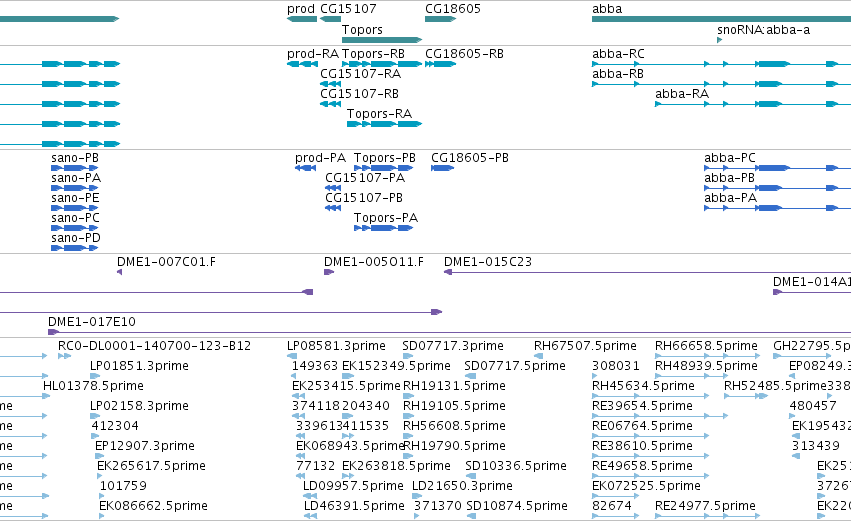The image size is (851, 521).
Task: Click the abba-PC protein label
Action: click(x=729, y=158)
